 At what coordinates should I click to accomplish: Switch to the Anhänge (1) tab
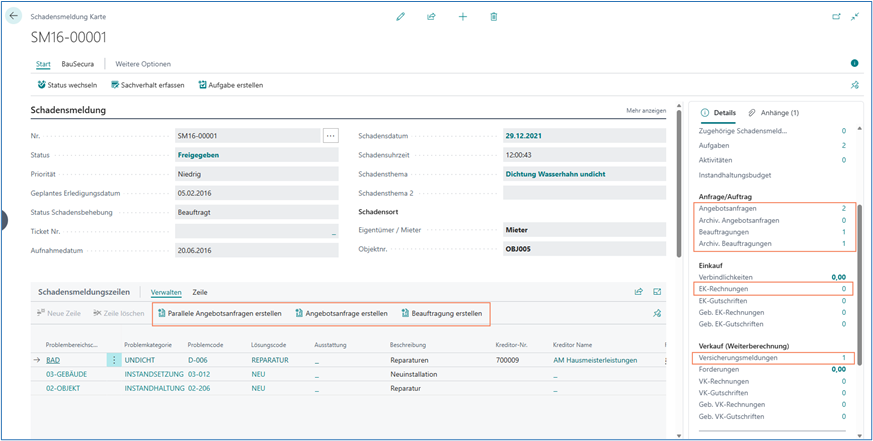coord(774,113)
